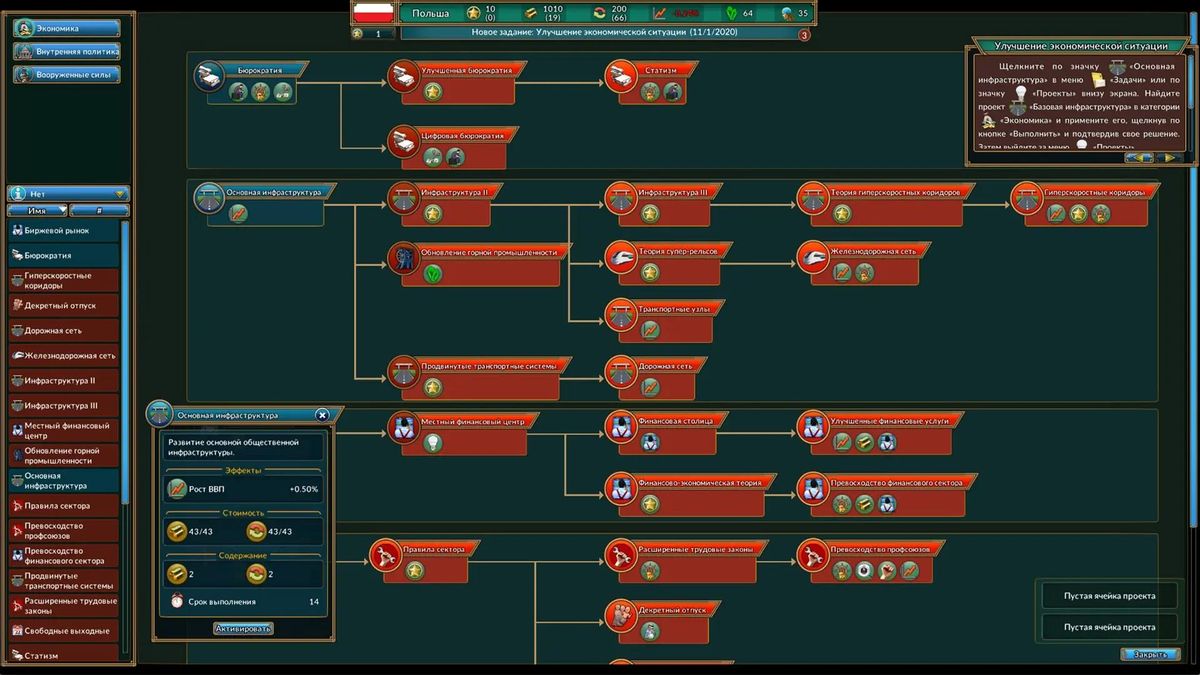Open the Гиперскоростные коридоры node icon
This screenshot has height=675, width=1200.
(x=1027, y=198)
